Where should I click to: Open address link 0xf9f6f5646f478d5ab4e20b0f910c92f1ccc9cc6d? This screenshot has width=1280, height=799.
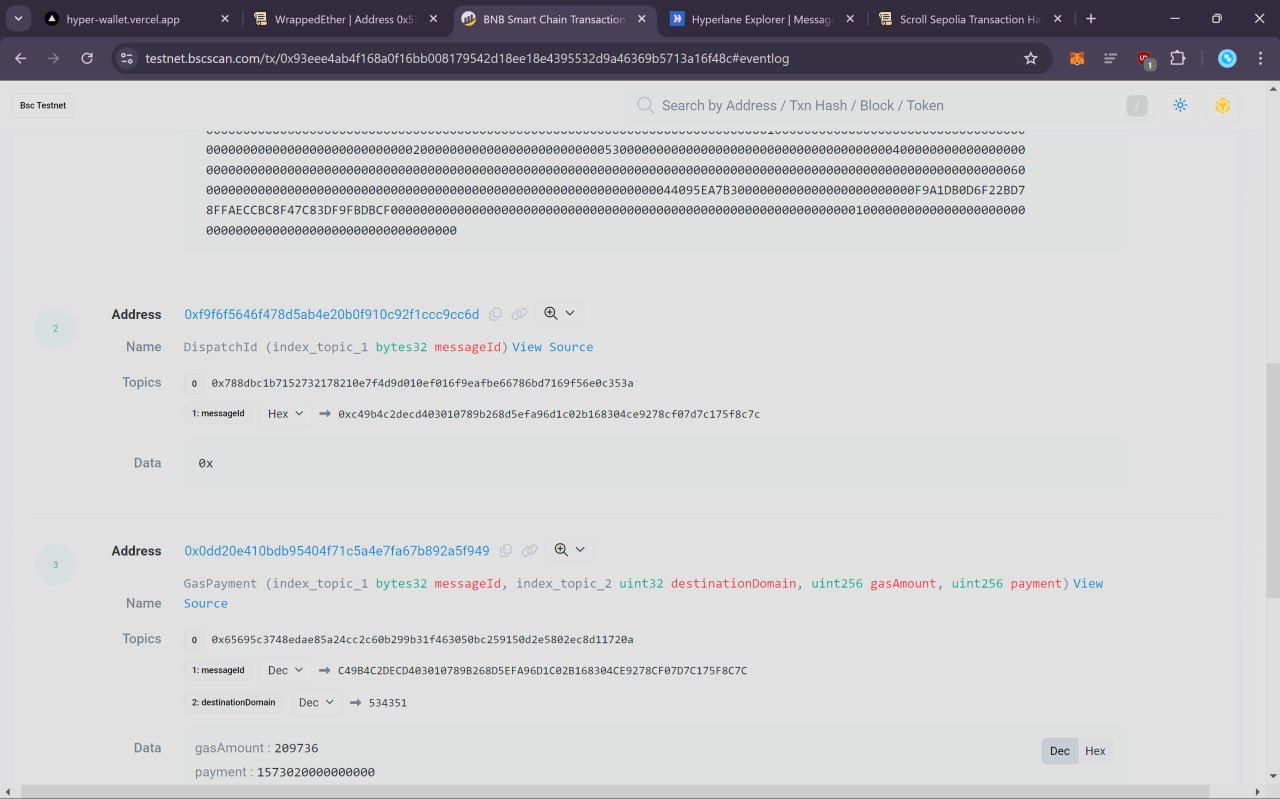point(332,314)
